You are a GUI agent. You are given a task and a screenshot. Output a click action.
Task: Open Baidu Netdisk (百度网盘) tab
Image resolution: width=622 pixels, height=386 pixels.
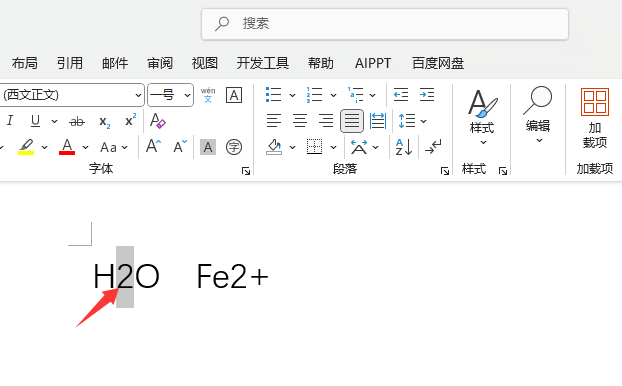coord(438,63)
